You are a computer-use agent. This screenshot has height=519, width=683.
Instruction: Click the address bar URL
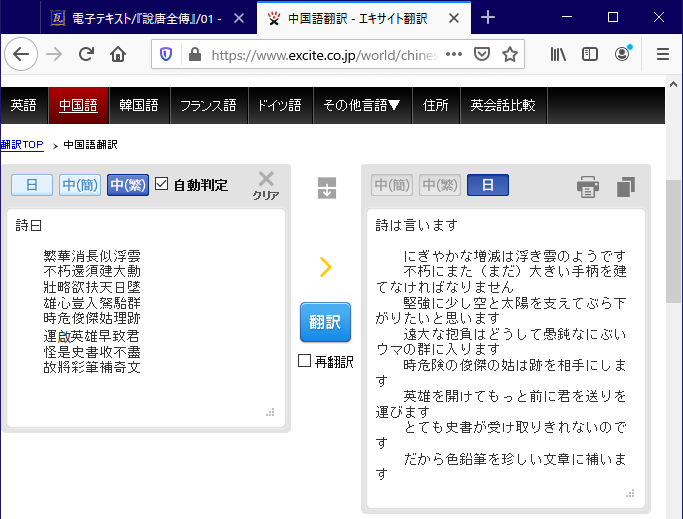coord(325,55)
